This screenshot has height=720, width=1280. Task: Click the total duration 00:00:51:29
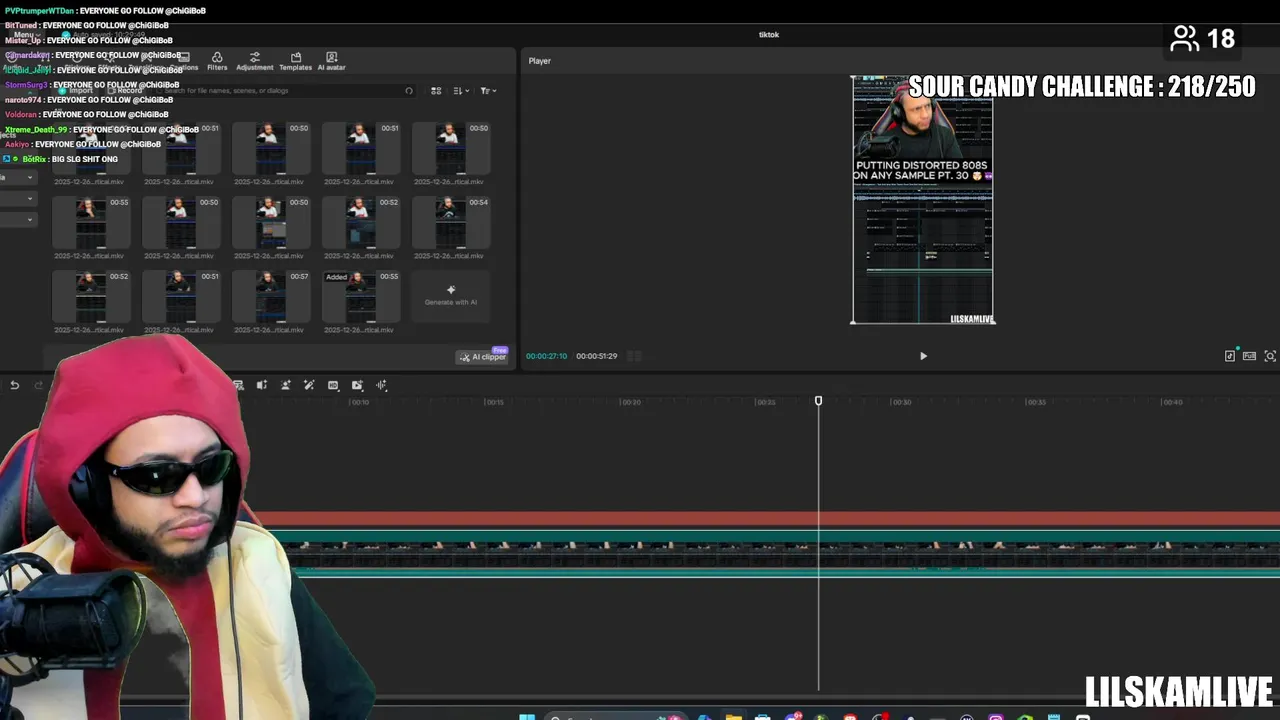(x=596, y=356)
